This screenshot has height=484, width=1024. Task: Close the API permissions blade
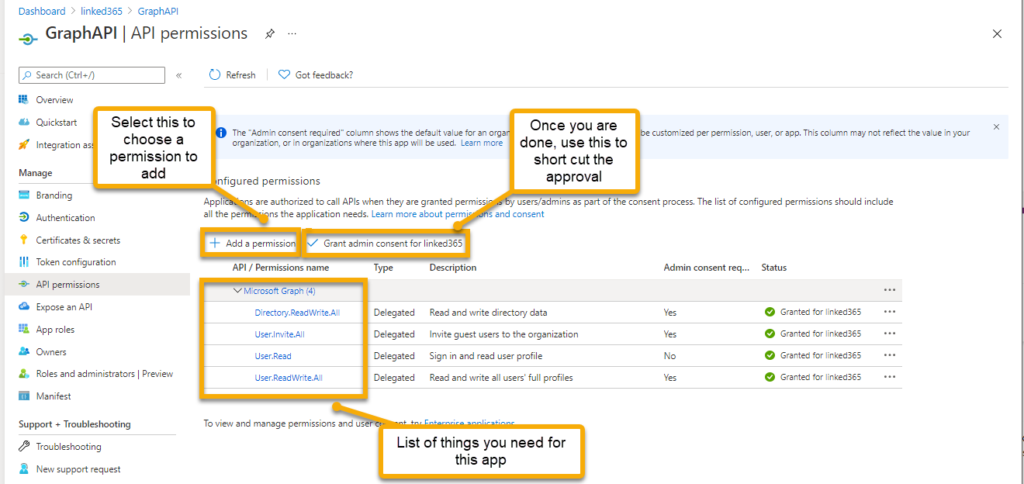click(997, 34)
